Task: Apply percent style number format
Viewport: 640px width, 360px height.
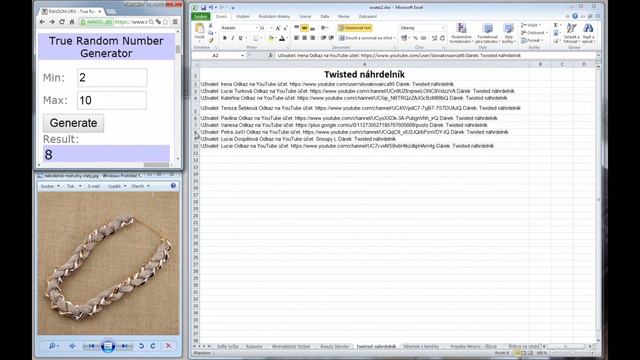Action: coord(415,38)
